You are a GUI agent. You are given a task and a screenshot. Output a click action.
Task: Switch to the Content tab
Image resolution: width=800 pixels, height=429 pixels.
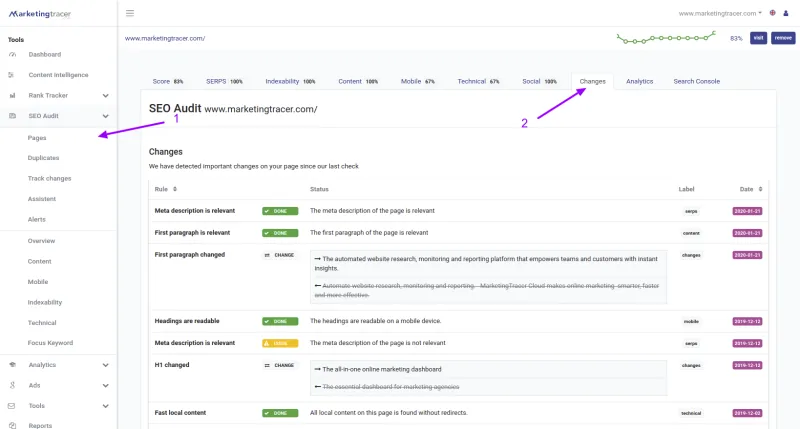pyautogui.click(x=358, y=81)
